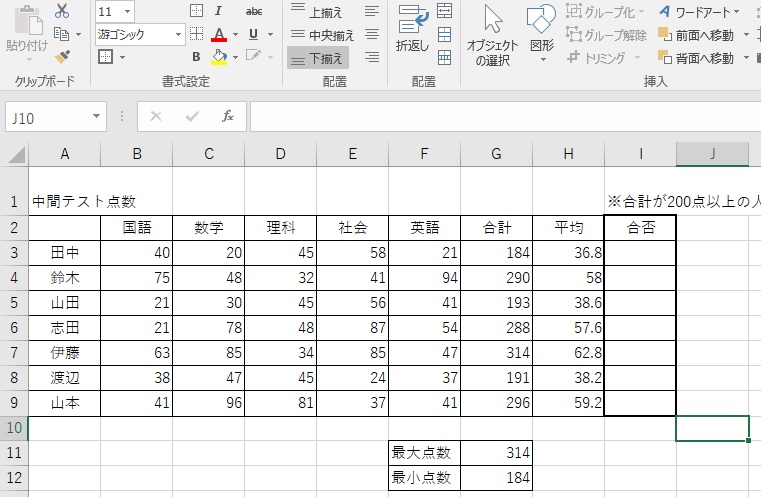Open the 前面へ移動 dropdown arrow
Image resolution: width=761 pixels, height=497 pixels.
(746, 35)
